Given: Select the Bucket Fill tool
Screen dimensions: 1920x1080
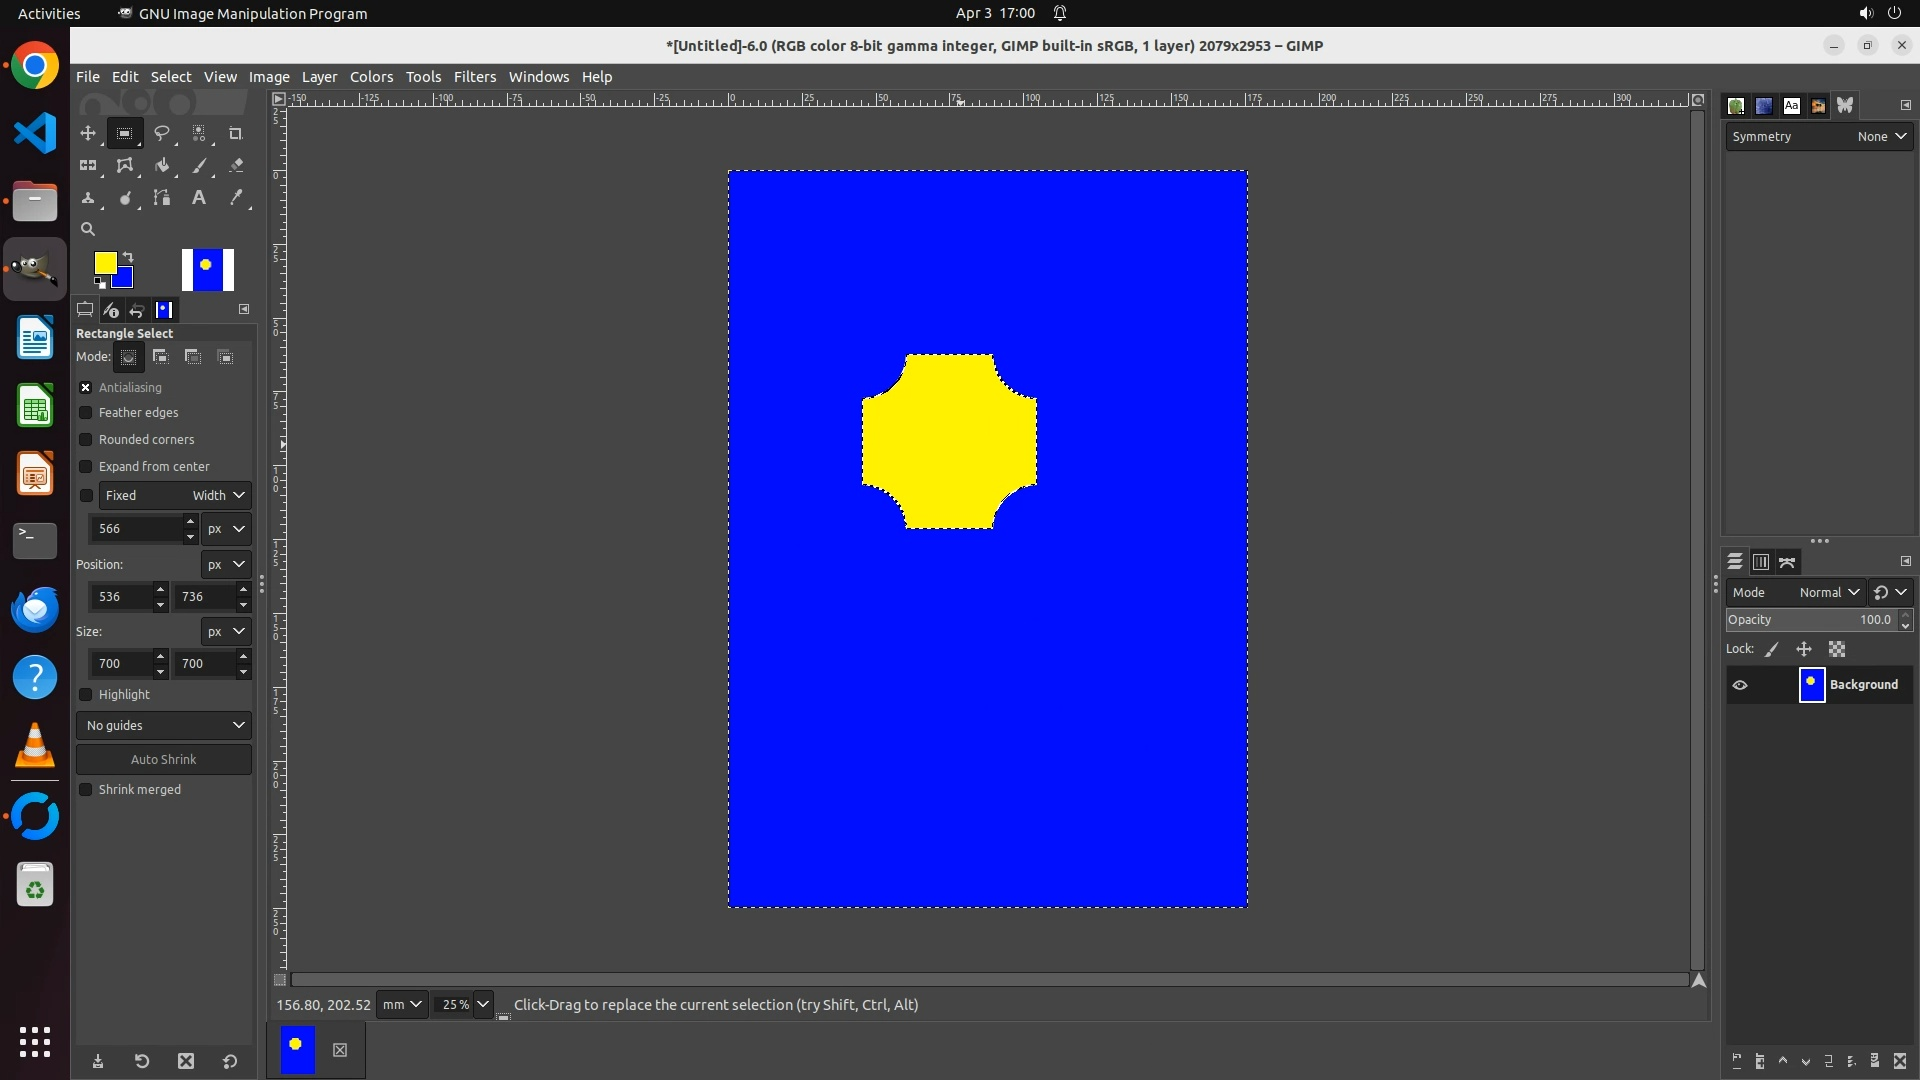Looking at the screenshot, I should (x=161, y=166).
